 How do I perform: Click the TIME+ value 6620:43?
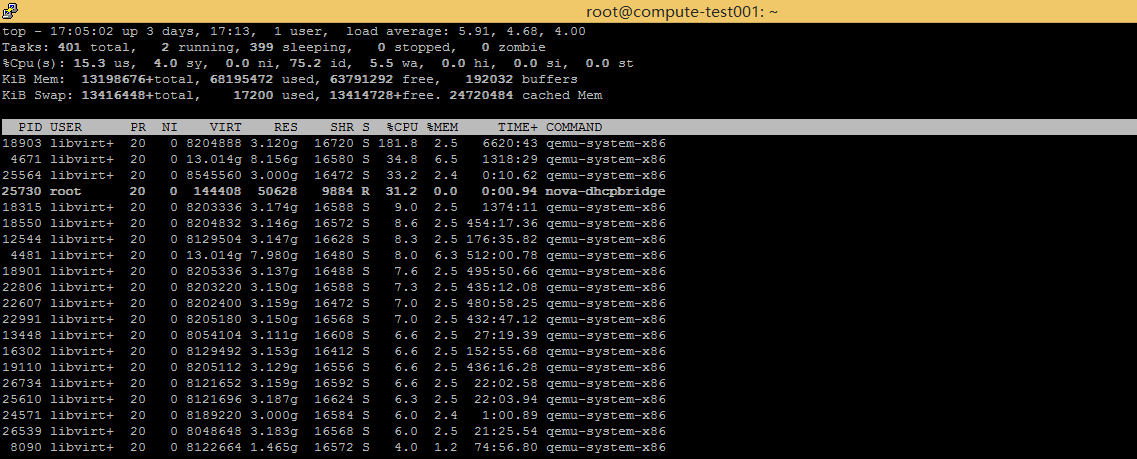coord(510,144)
